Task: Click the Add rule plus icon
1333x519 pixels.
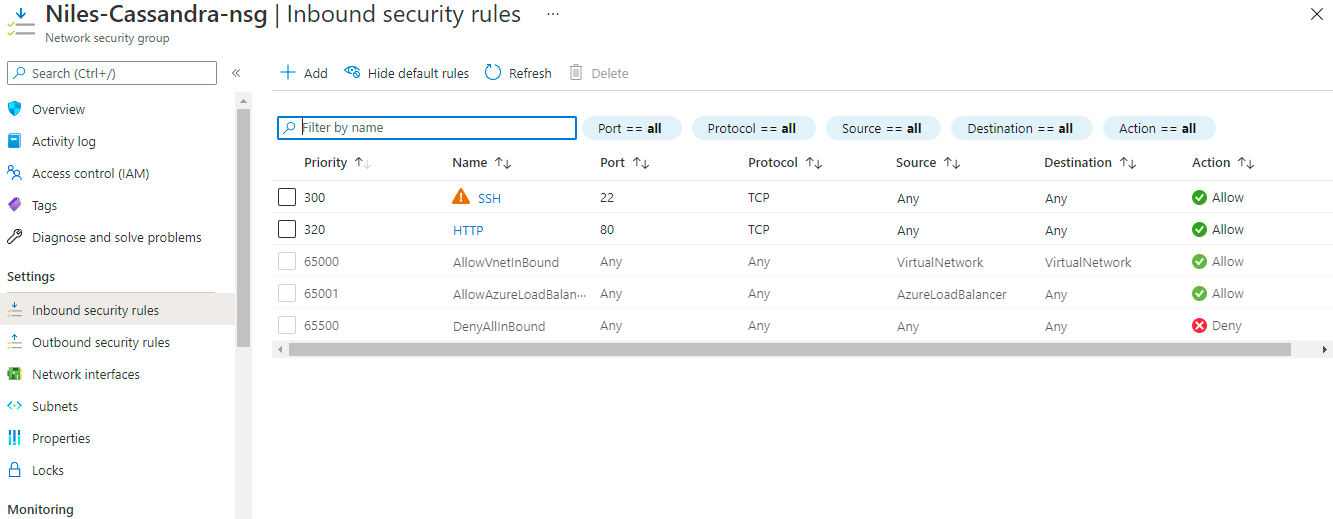Action: coord(288,73)
